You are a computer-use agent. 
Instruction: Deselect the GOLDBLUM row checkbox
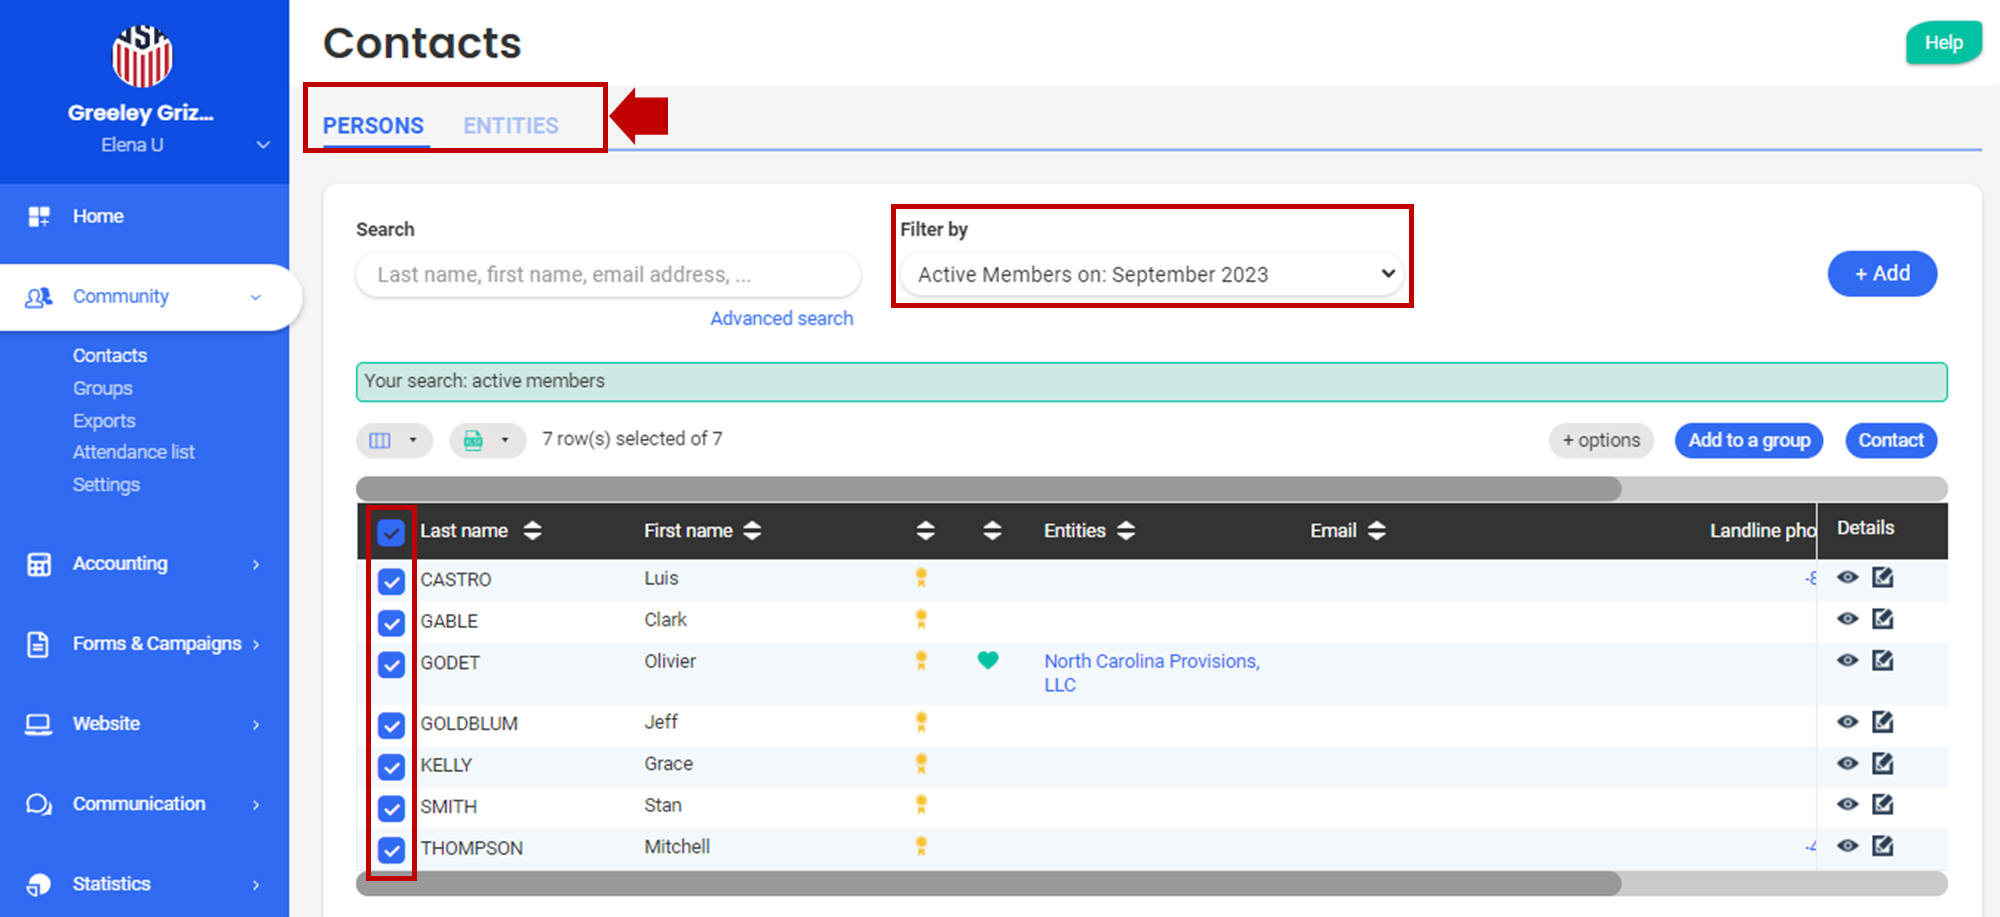(391, 725)
